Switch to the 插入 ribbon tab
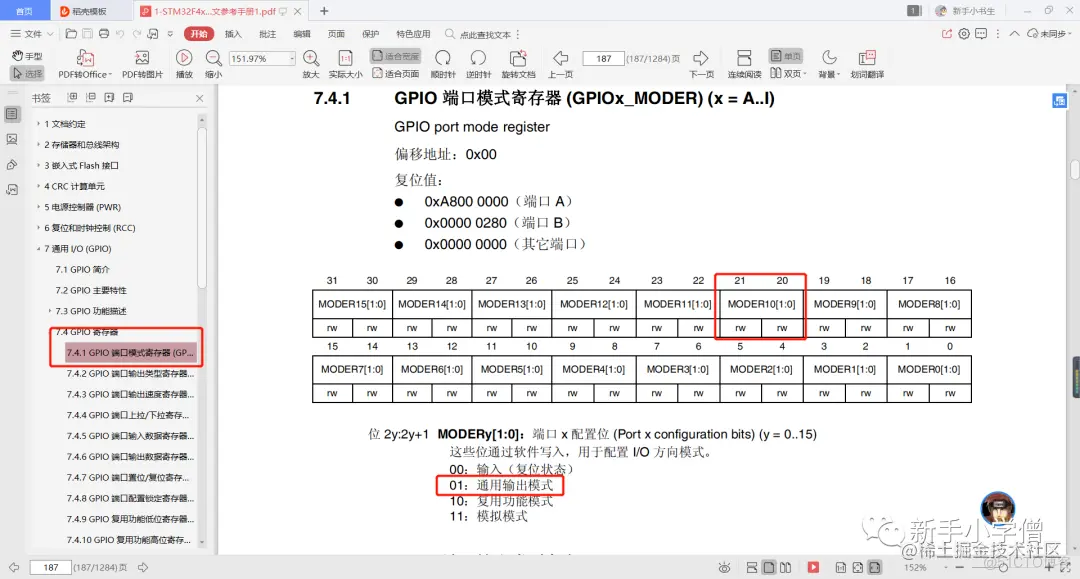The height and width of the screenshot is (579, 1080). coord(234,33)
